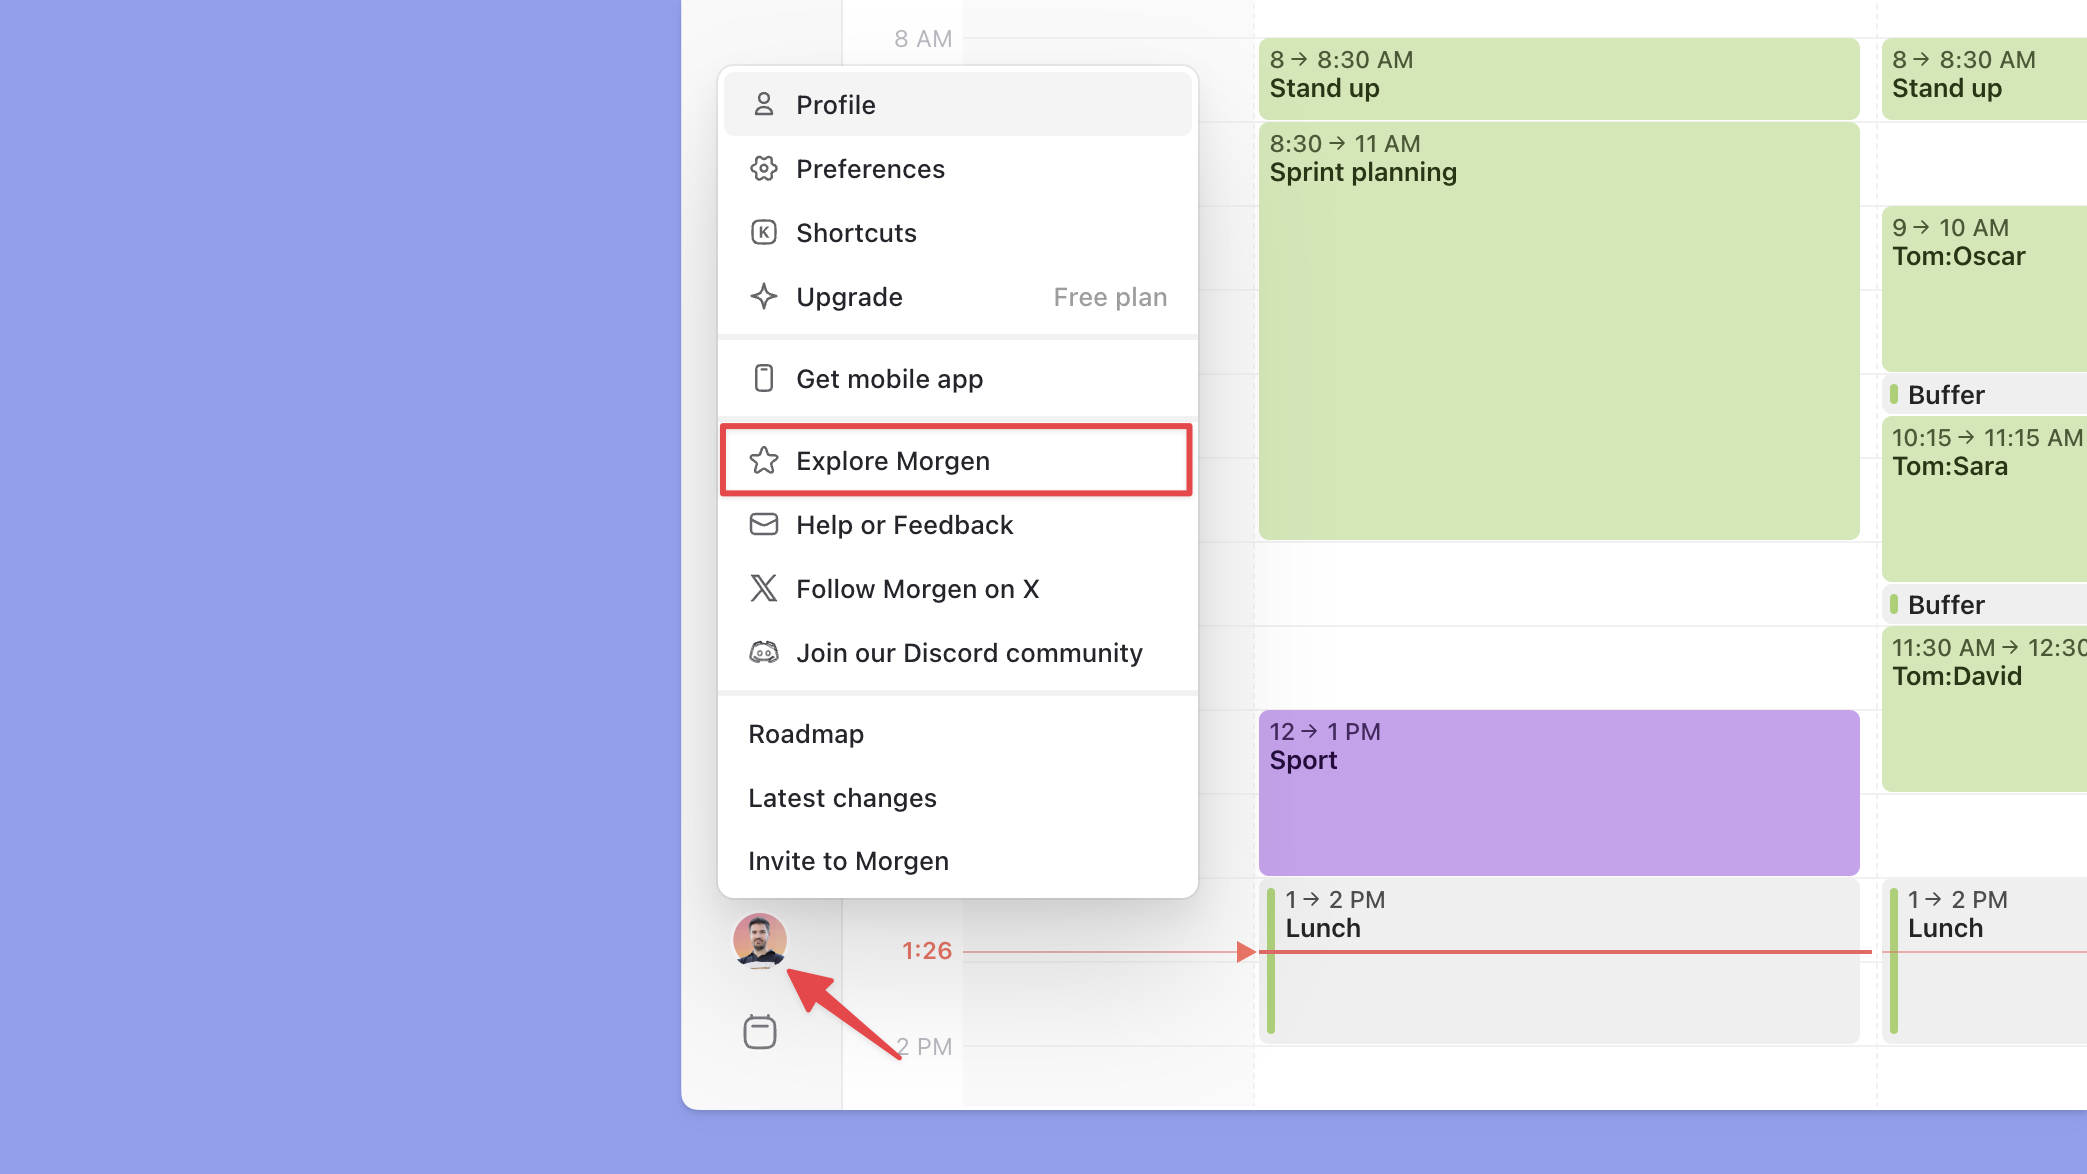This screenshot has width=2087, height=1174.
Task: Open the second column's 1 → 2 PM Lunch event
Action: (1984, 961)
